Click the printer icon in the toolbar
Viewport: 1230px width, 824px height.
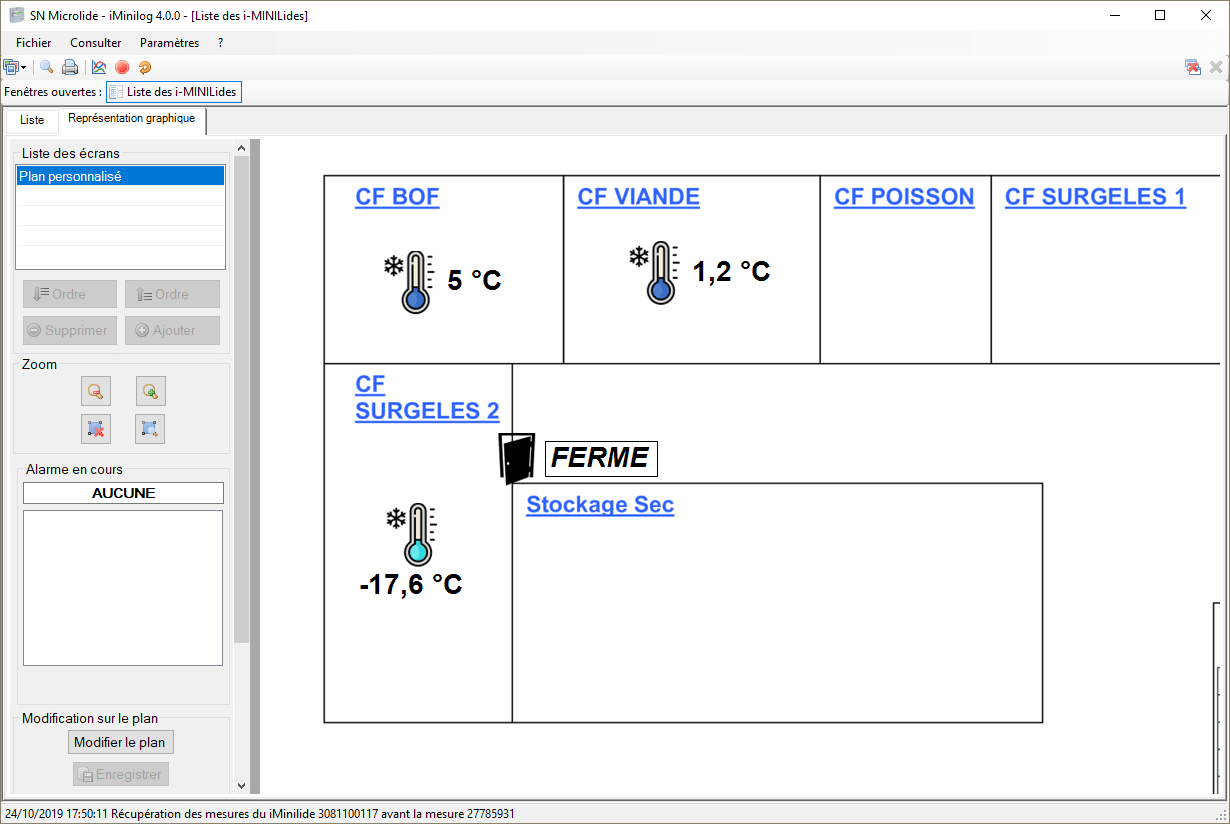coord(70,67)
